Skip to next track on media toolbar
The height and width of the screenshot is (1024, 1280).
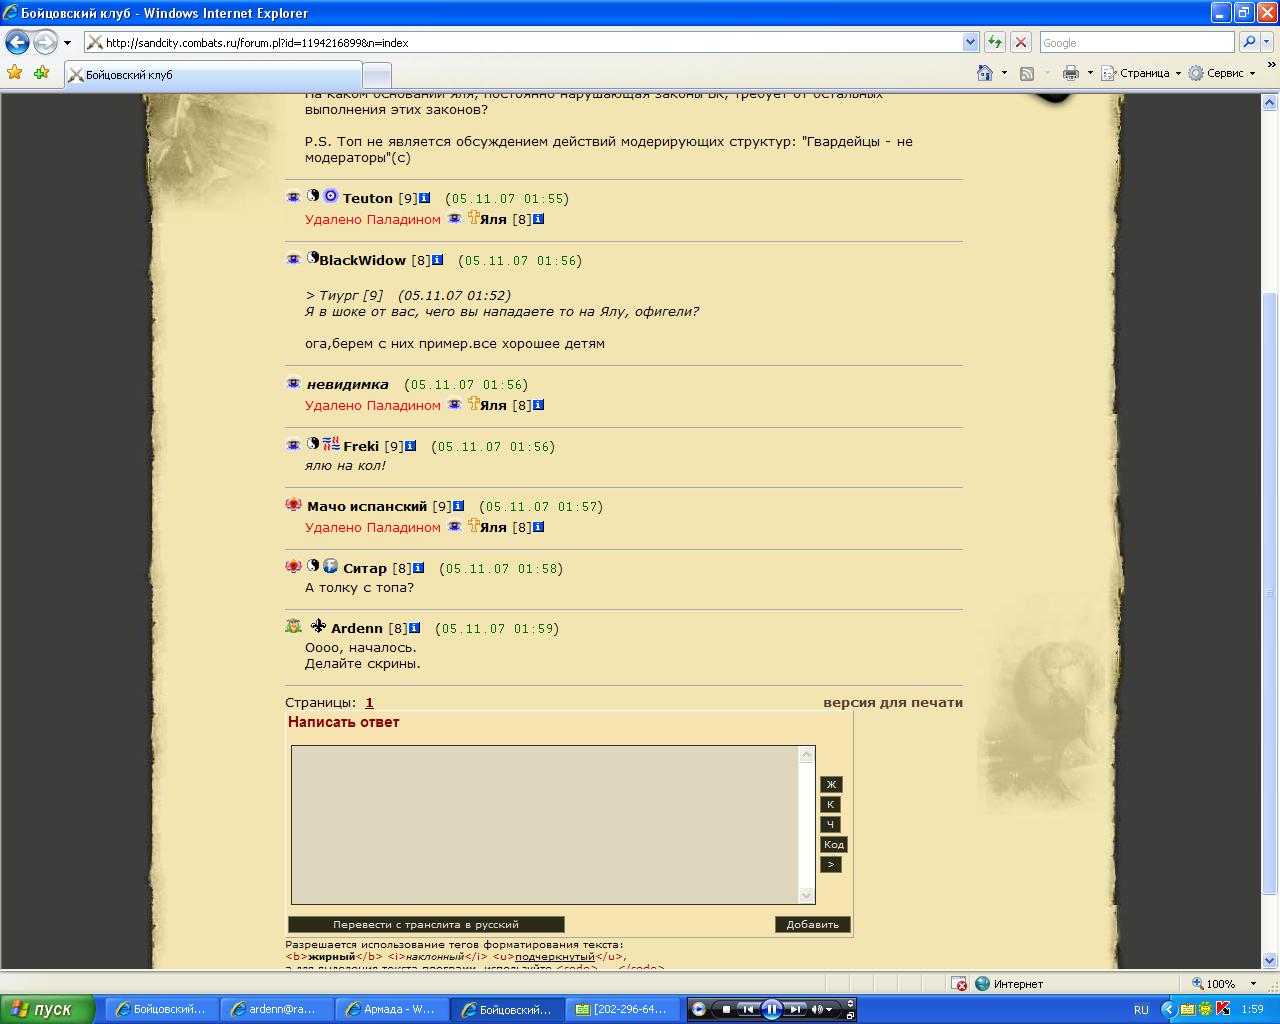click(795, 1009)
